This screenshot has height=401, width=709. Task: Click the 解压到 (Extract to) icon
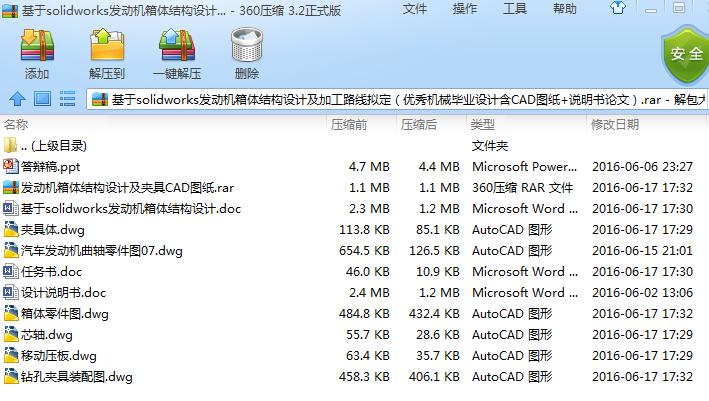107,45
